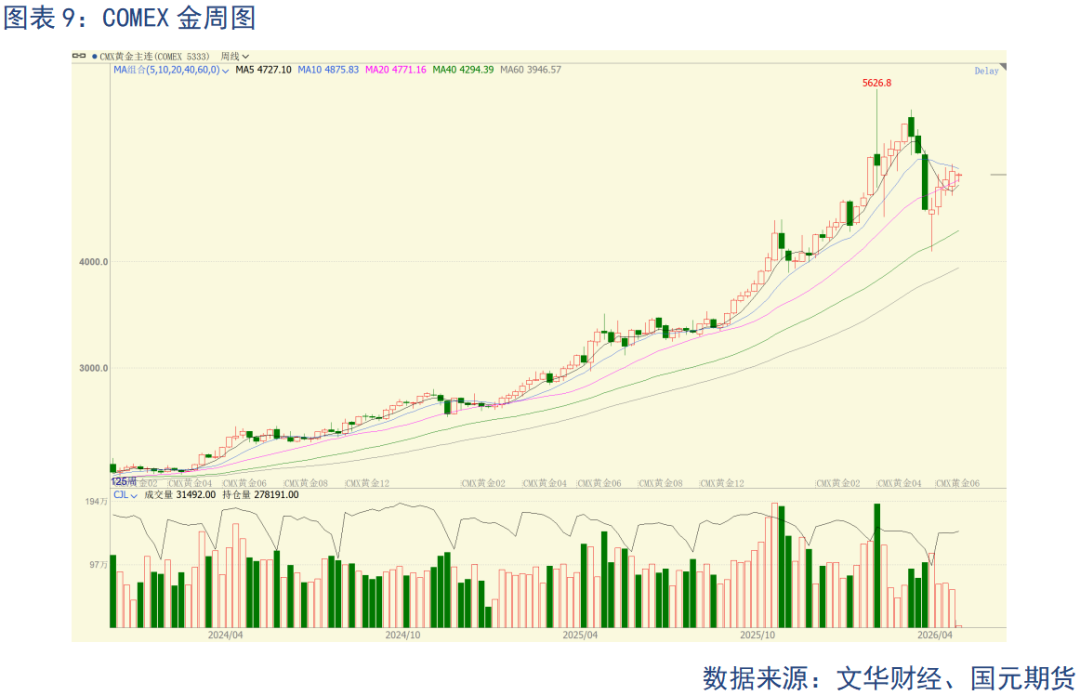
Task: Click the 4000.0 price axis label
Action: coord(92,262)
